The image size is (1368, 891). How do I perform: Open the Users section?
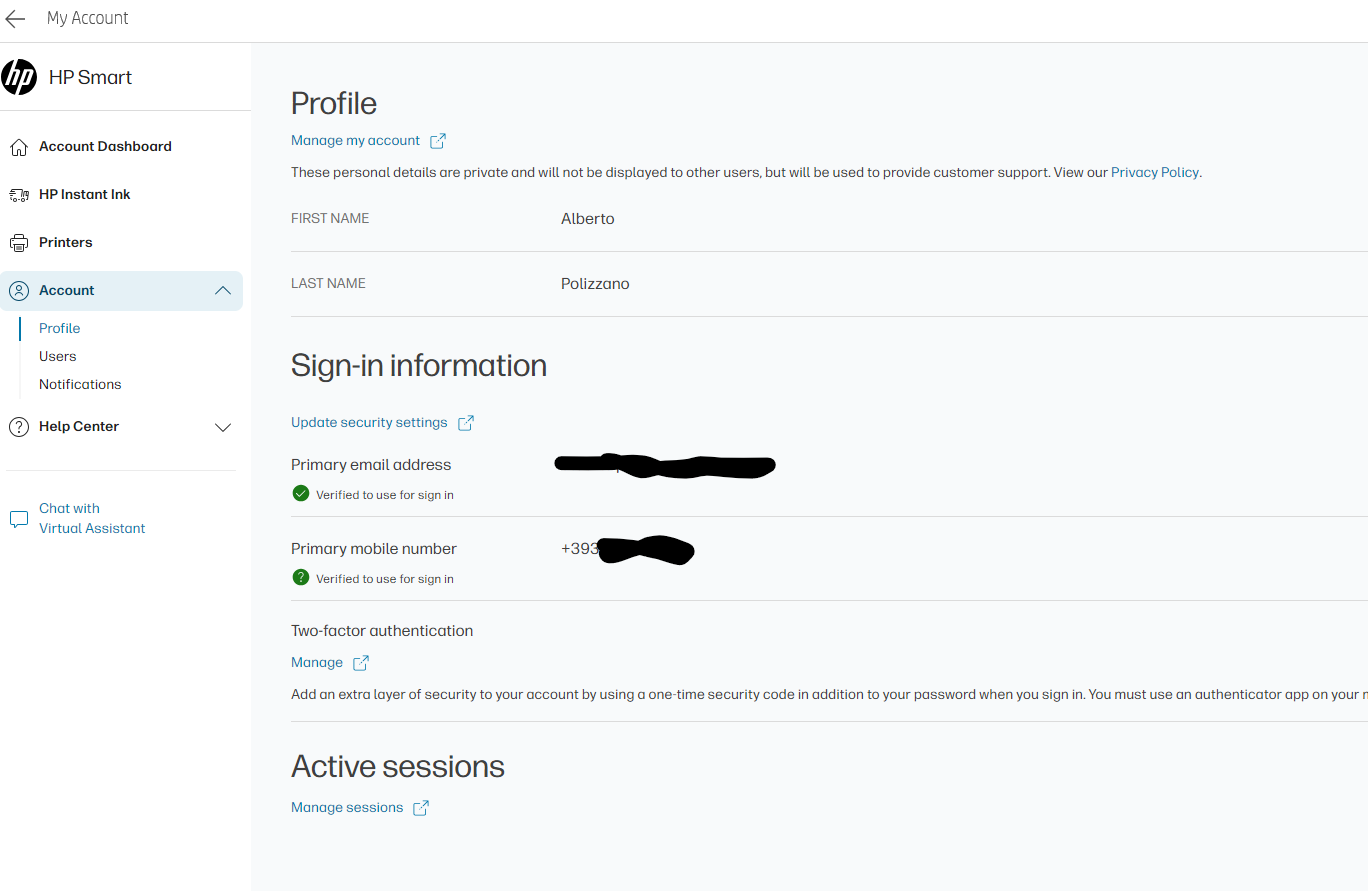click(x=57, y=356)
